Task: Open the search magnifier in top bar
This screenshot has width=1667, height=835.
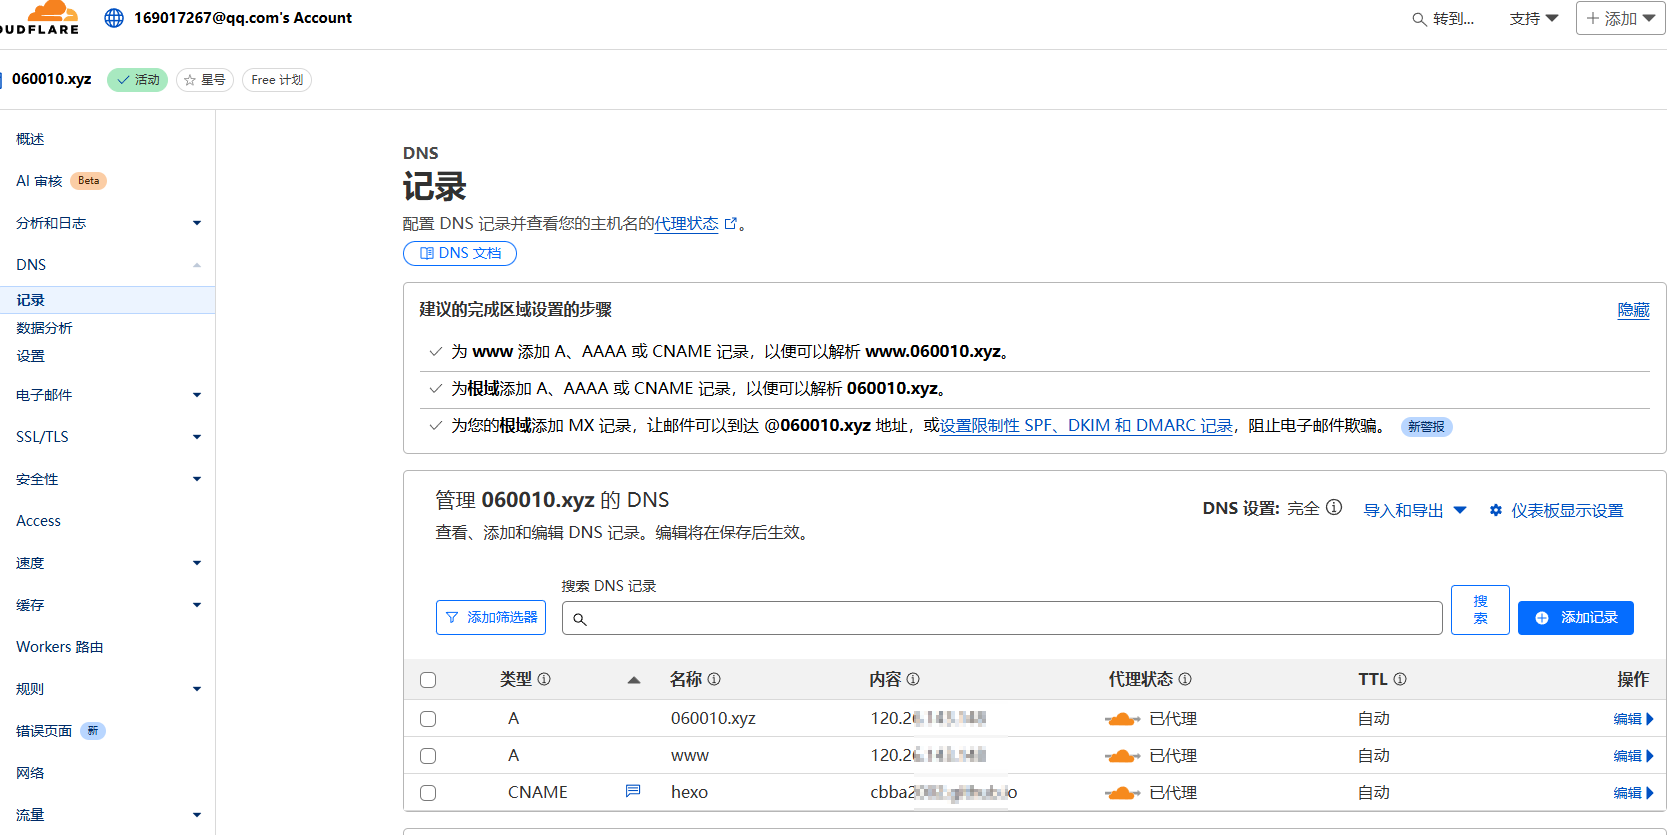Action: click(1419, 19)
